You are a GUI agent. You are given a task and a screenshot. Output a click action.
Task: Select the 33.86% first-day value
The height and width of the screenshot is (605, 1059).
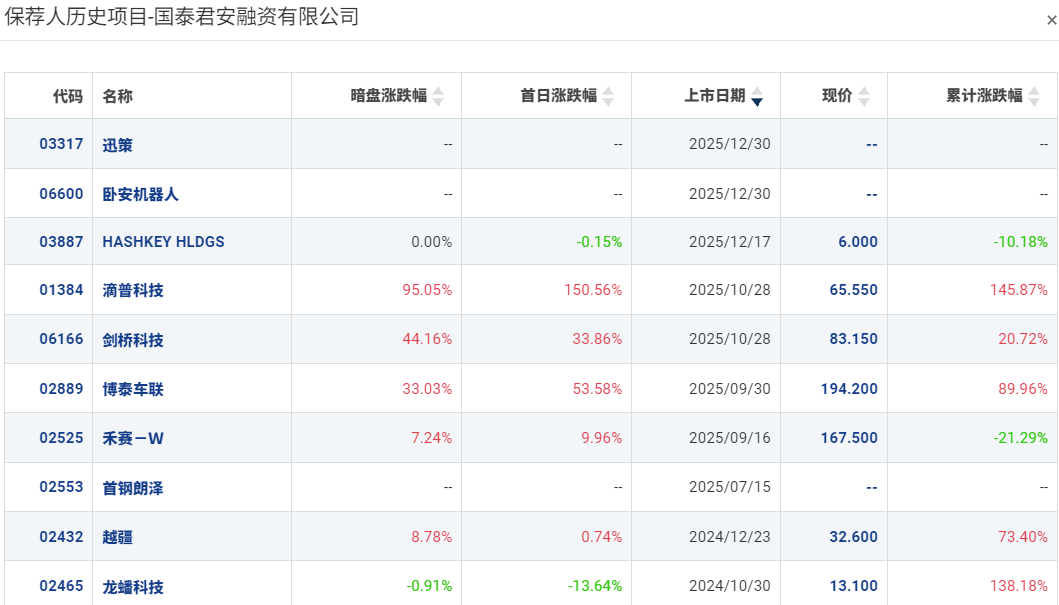click(597, 339)
